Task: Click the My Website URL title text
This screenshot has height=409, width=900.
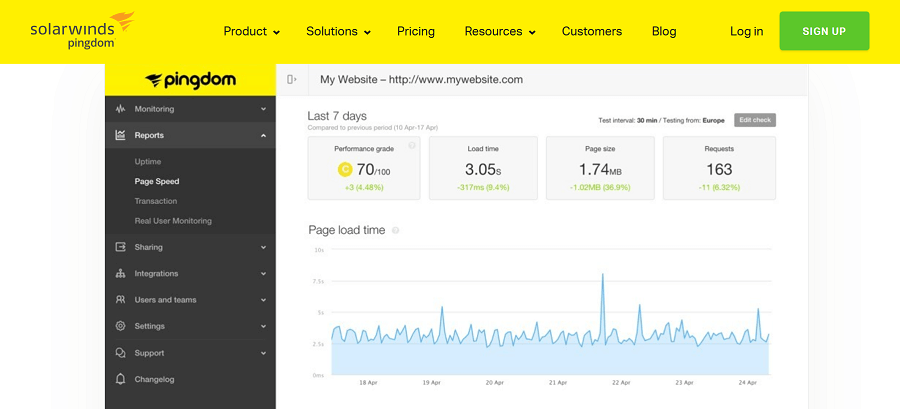Action: pos(421,80)
